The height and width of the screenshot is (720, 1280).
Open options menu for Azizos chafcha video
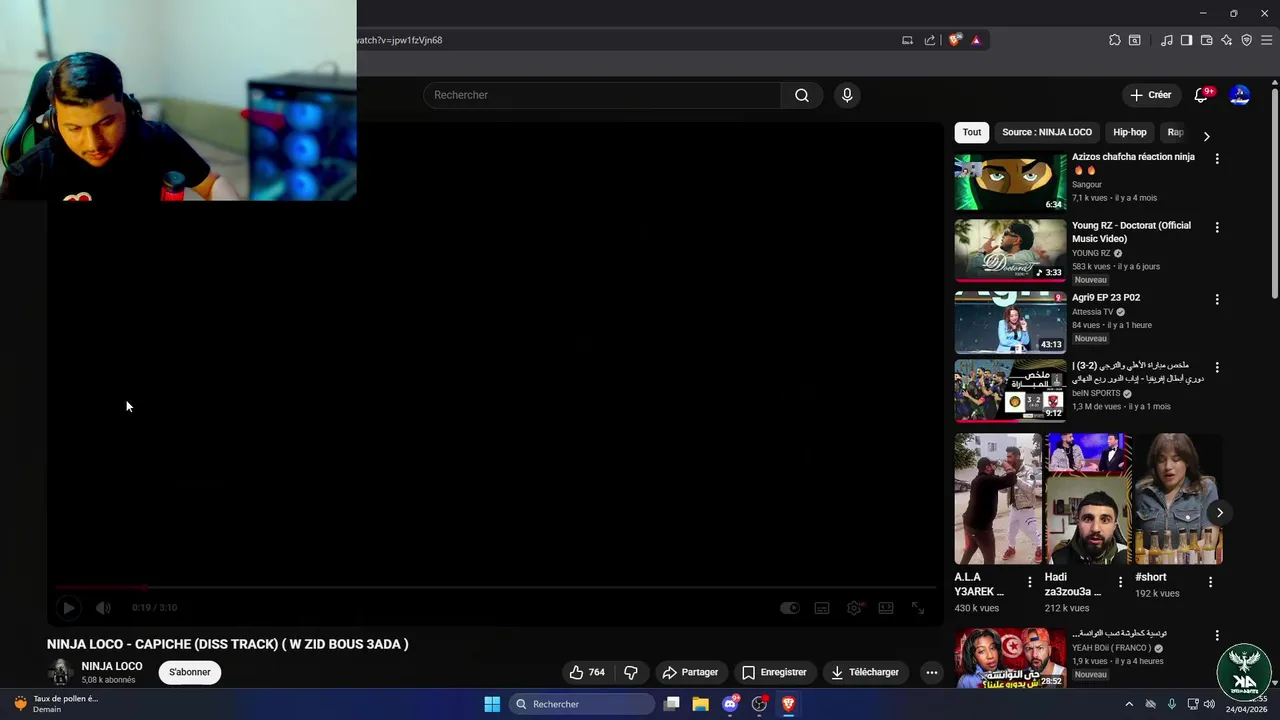(x=1217, y=159)
